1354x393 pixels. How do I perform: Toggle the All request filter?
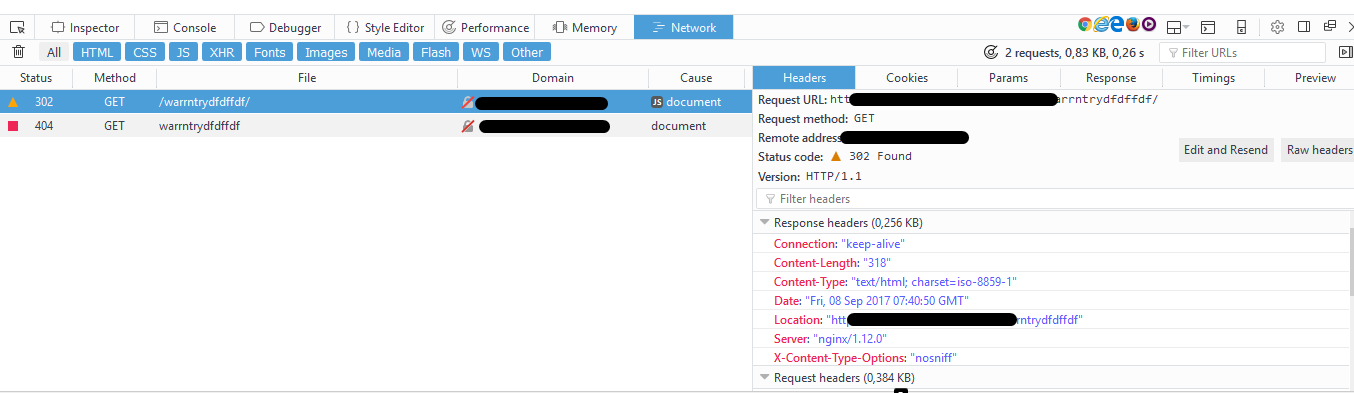click(54, 52)
